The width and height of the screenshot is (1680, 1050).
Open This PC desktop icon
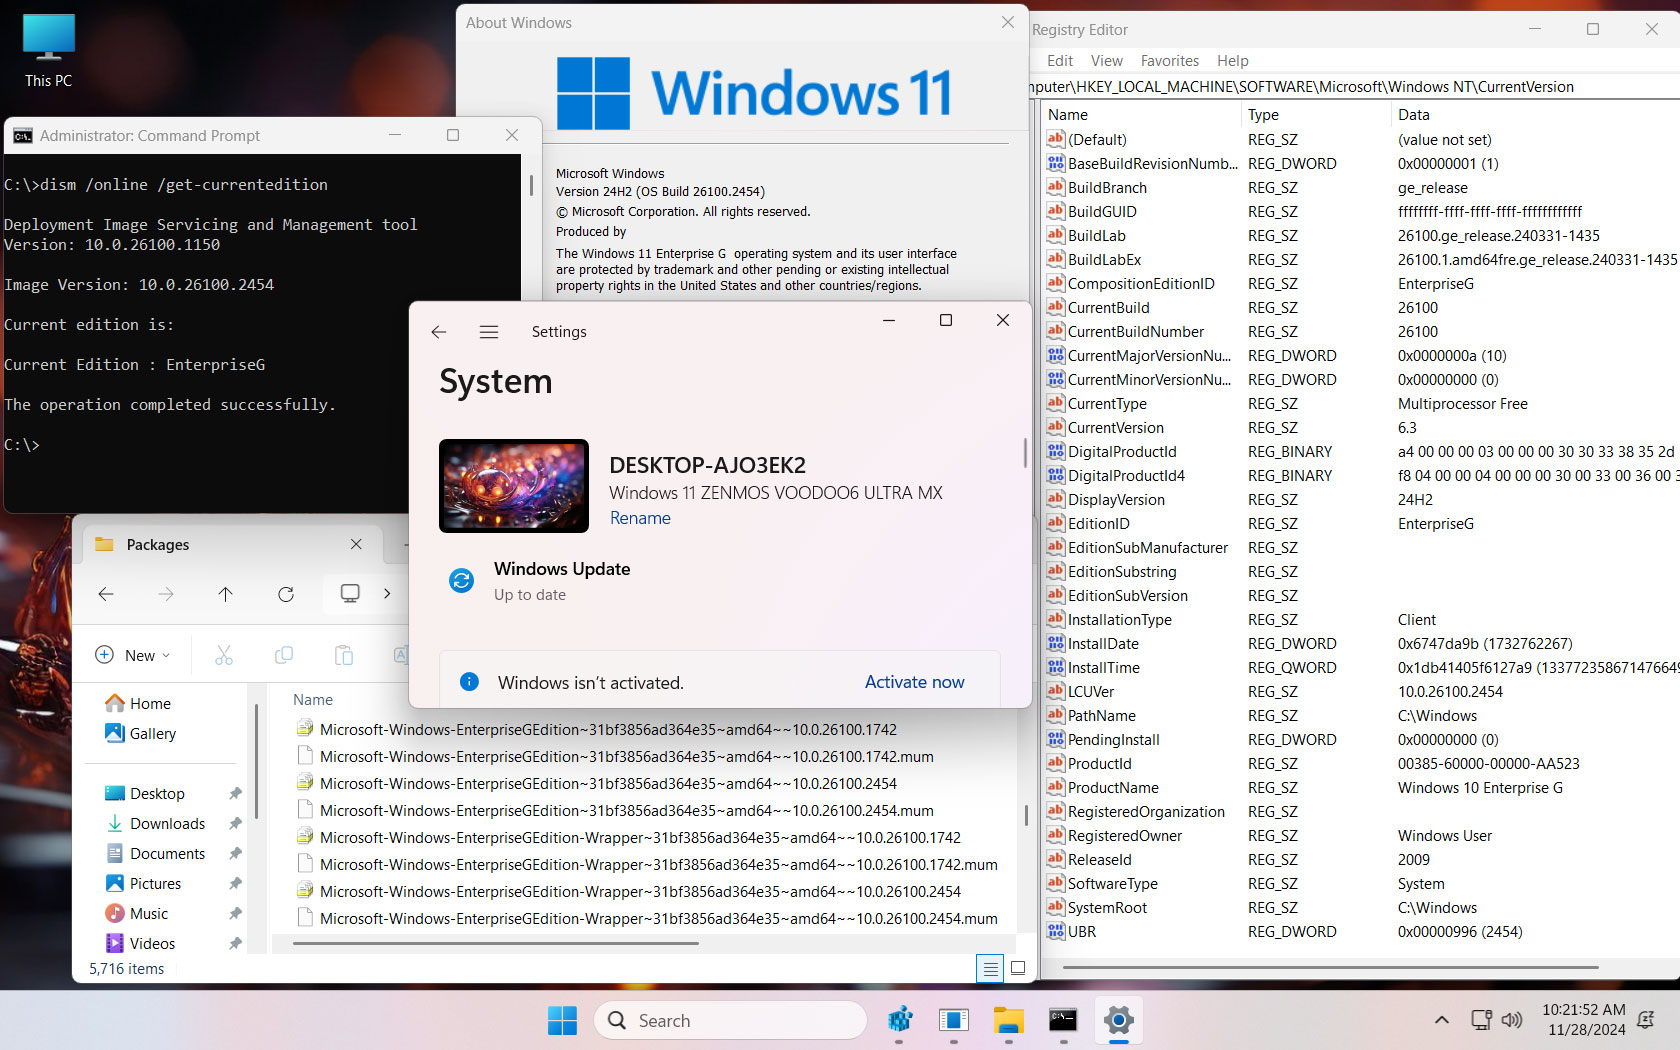(x=48, y=52)
